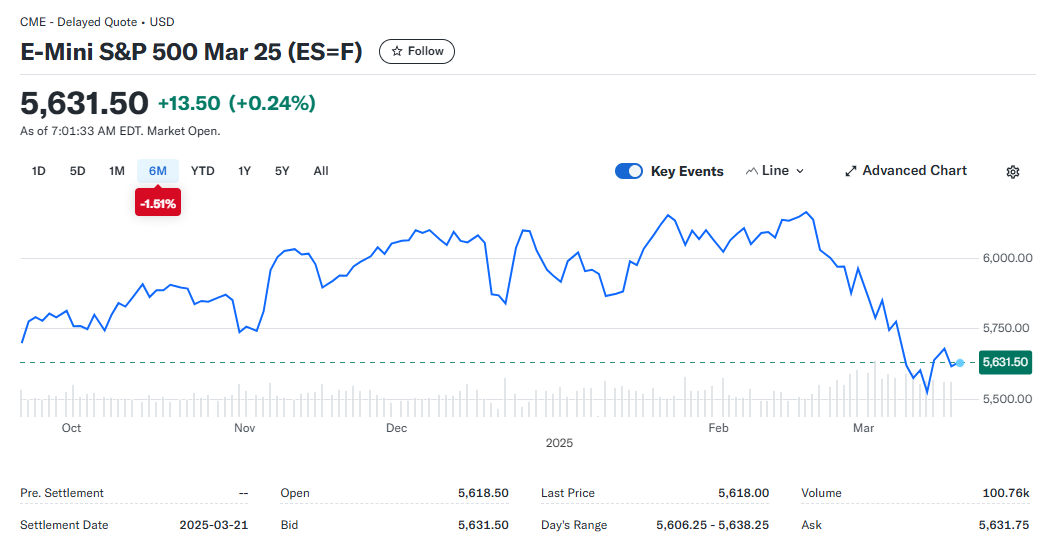This screenshot has width=1045, height=545.
Task: Click the E-Mini S&P 500 Mar 25 title
Action: click(x=191, y=52)
